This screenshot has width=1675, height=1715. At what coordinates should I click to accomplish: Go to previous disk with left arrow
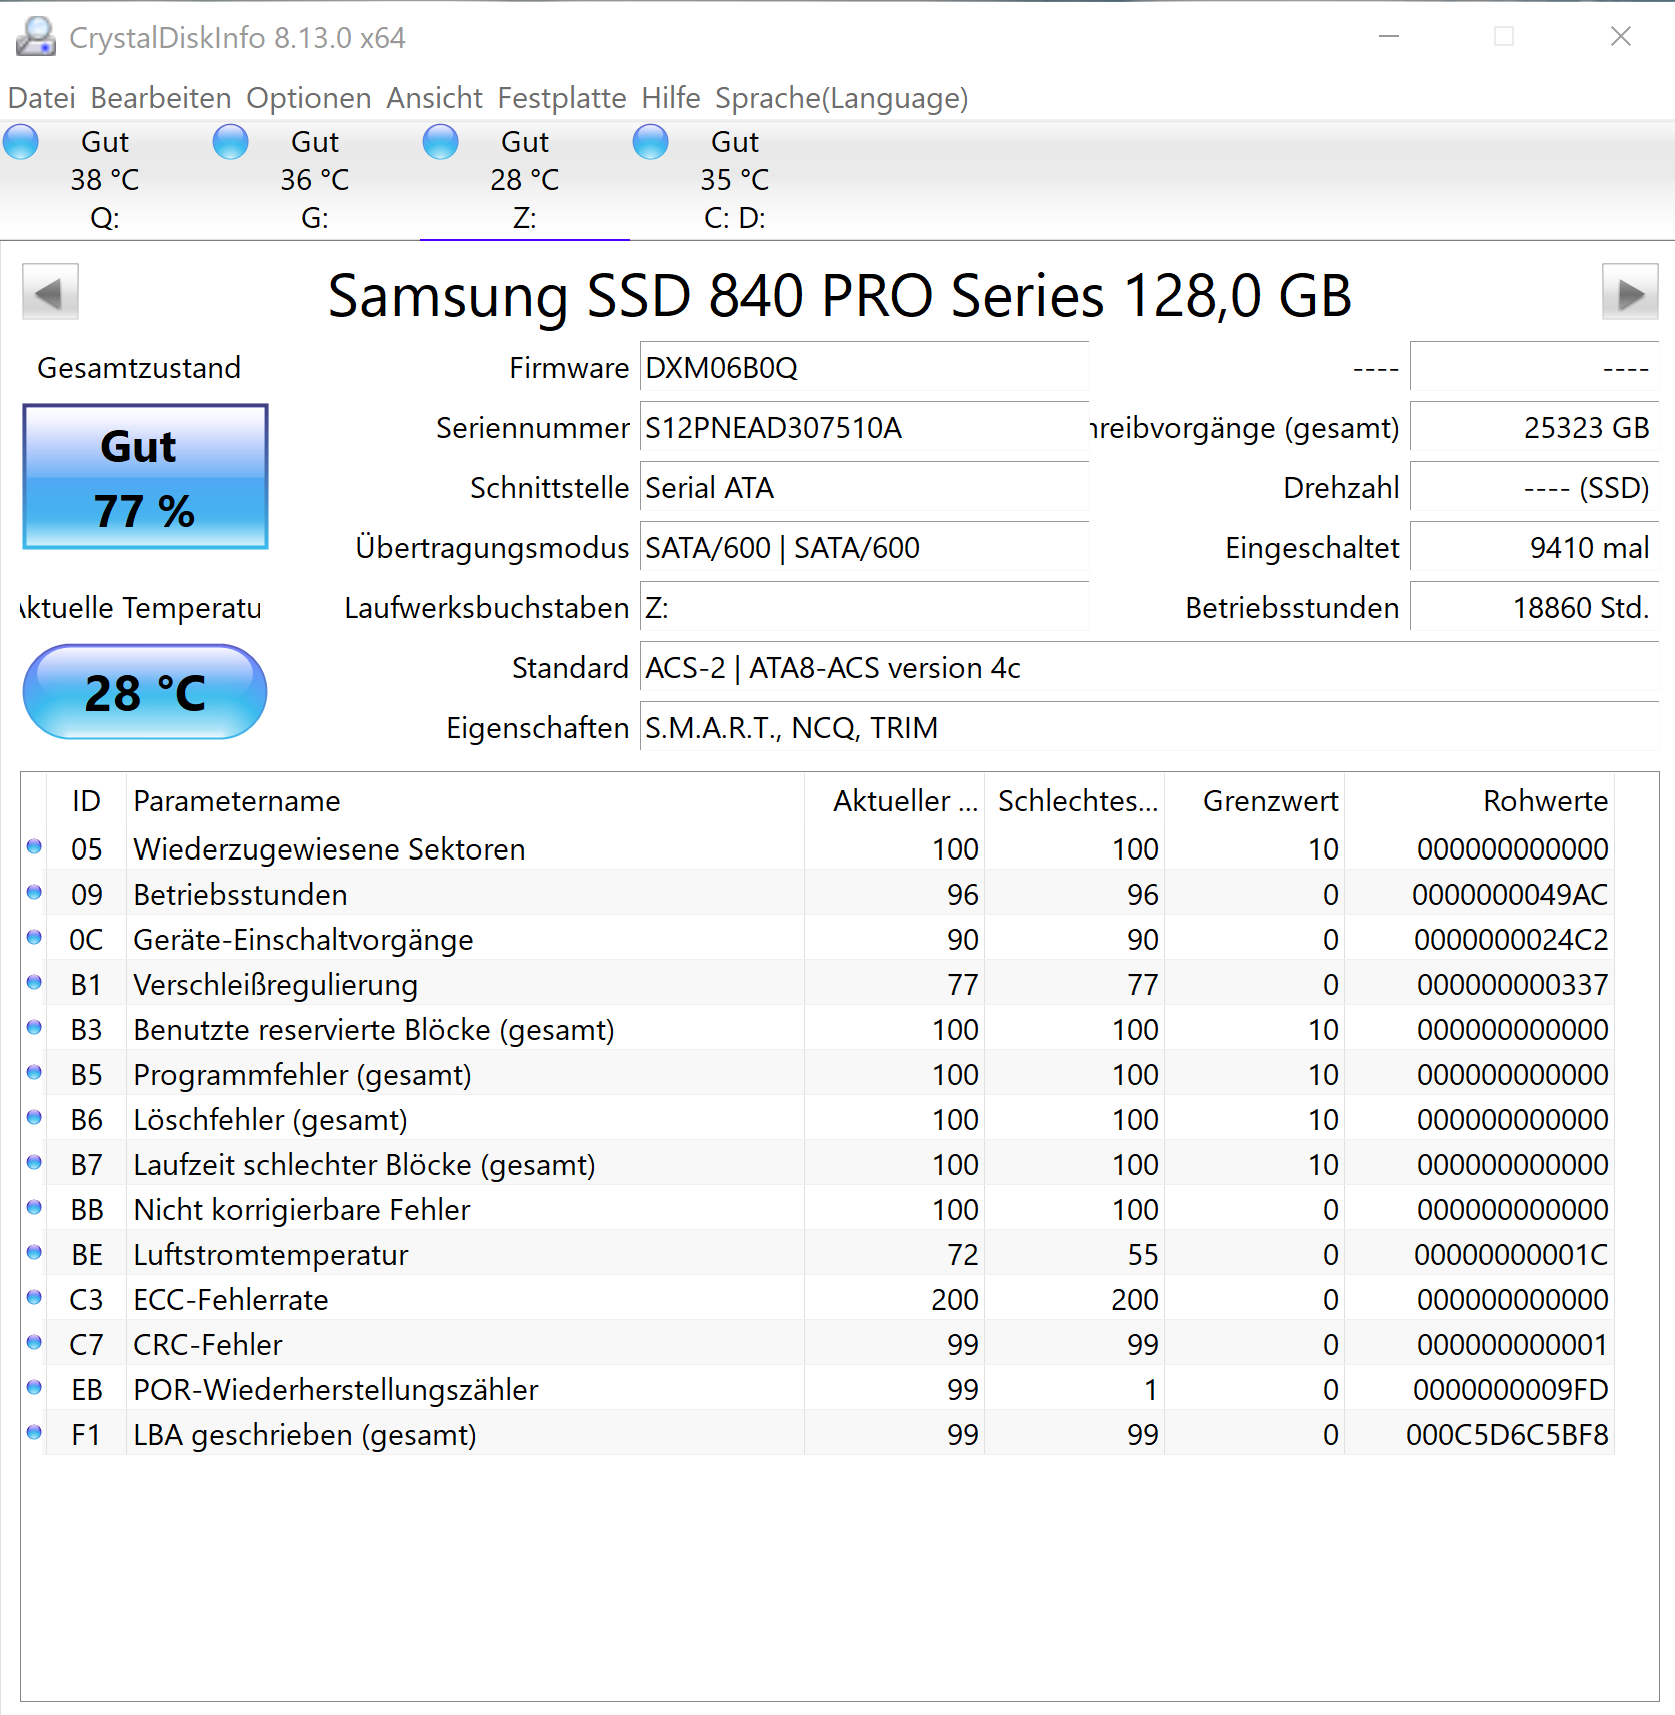50,292
